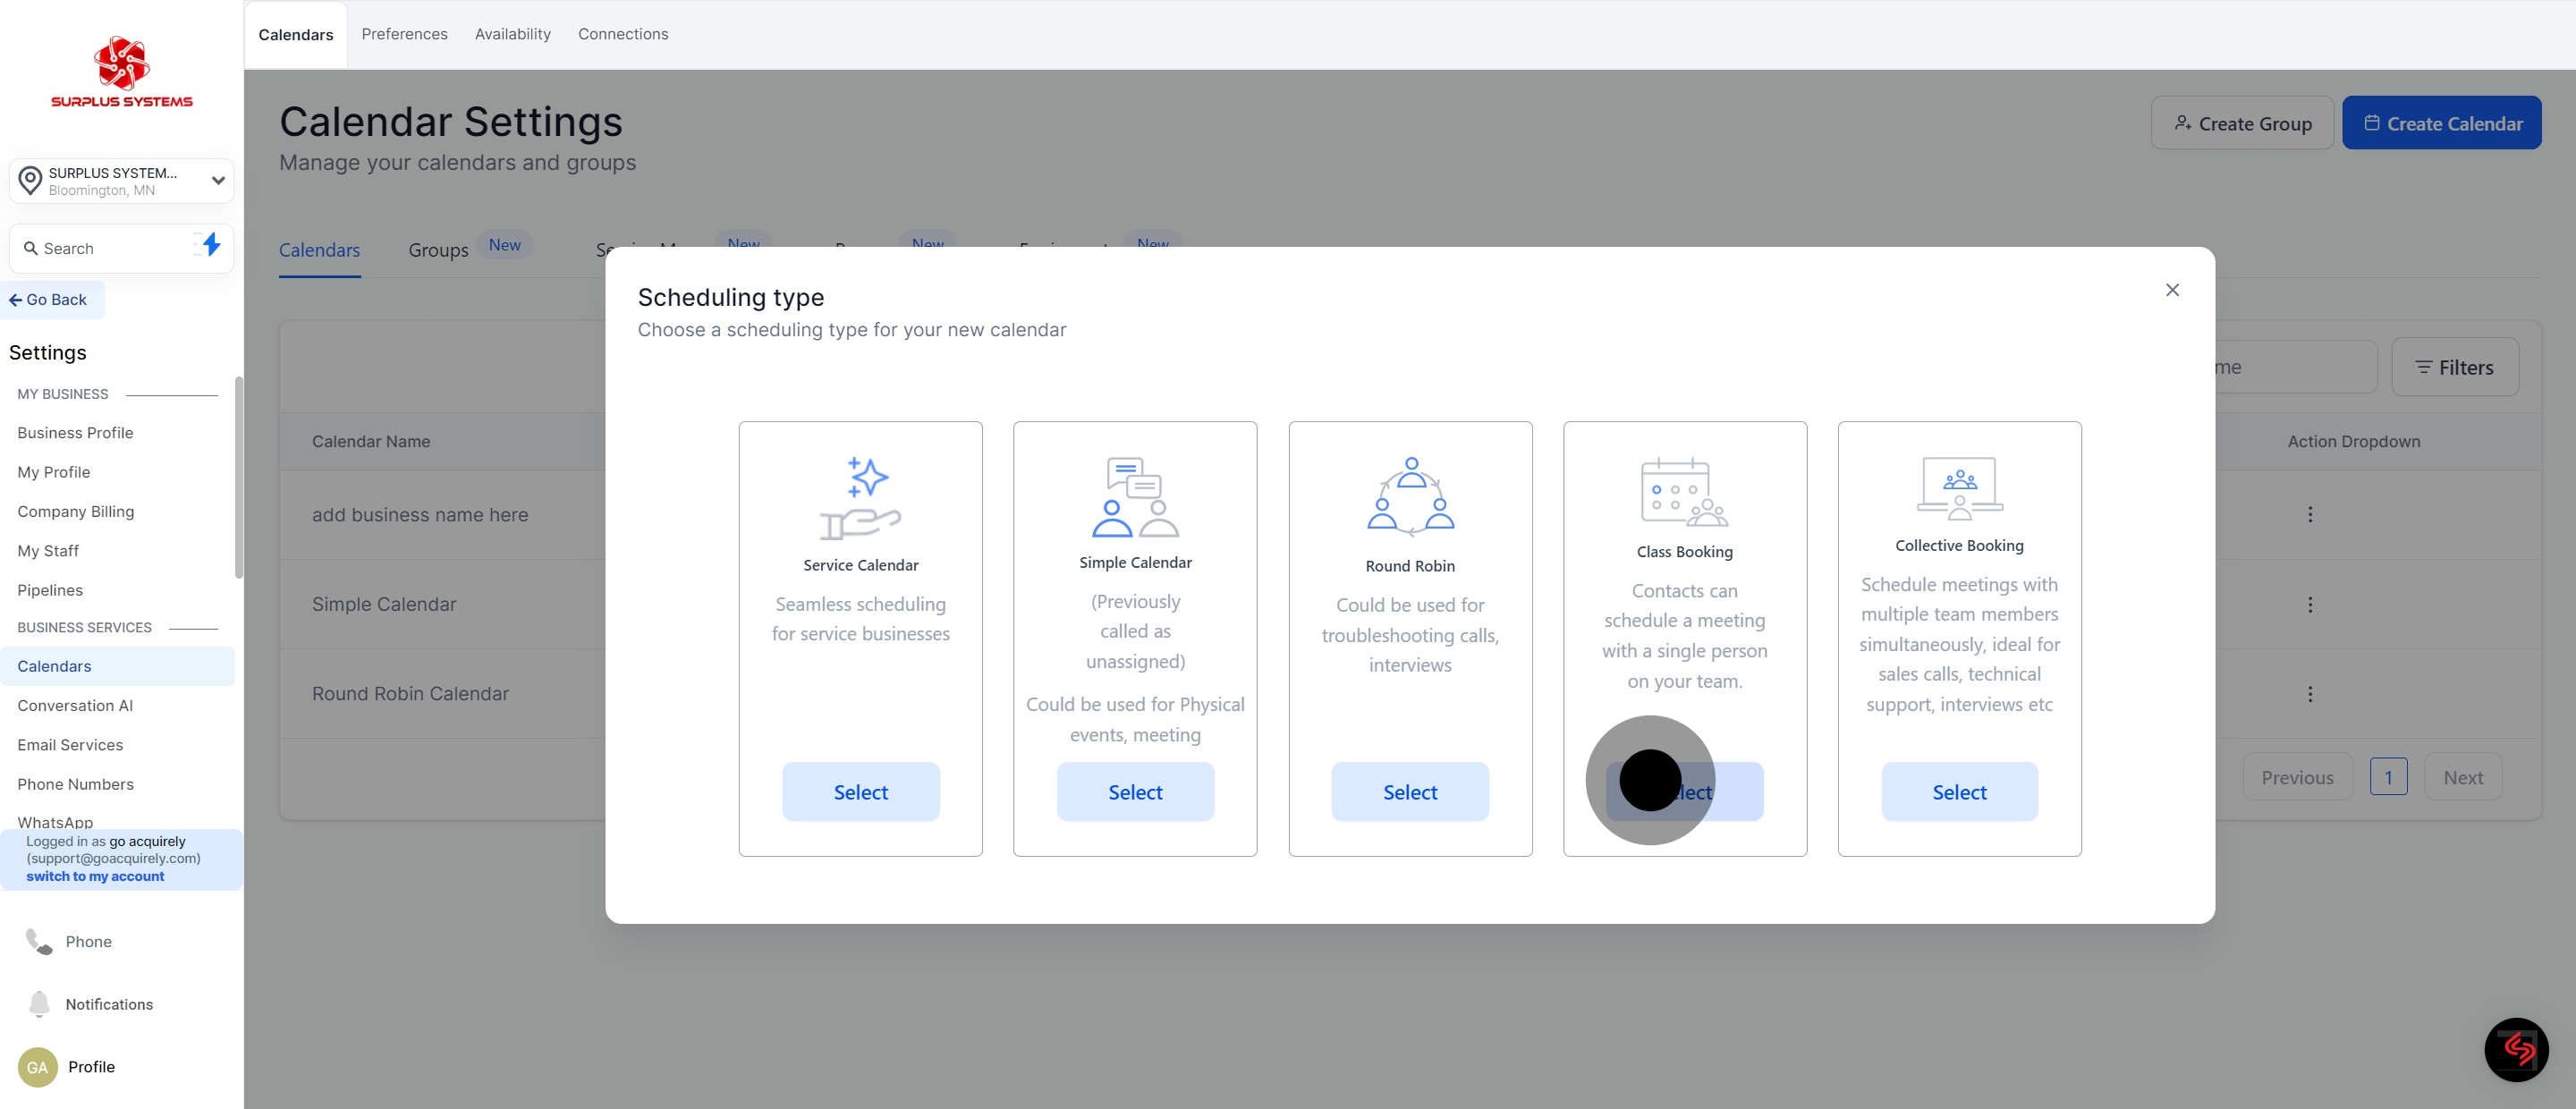Switch to the Availability tab
Viewport: 2576px width, 1109px height.
coord(512,34)
